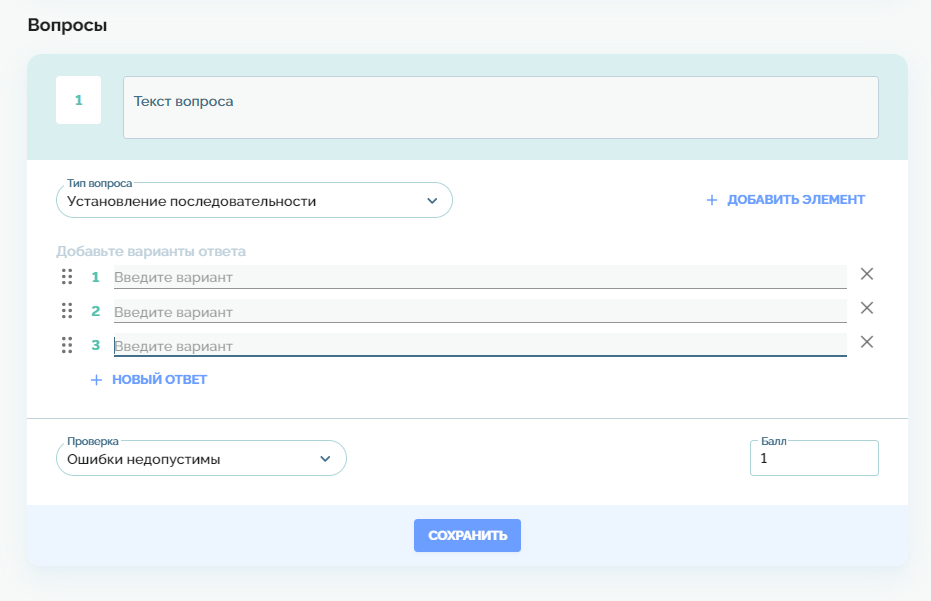This screenshot has height=601, width=931.
Task: Open the Тип вопроса dropdown
Action: click(x=254, y=201)
